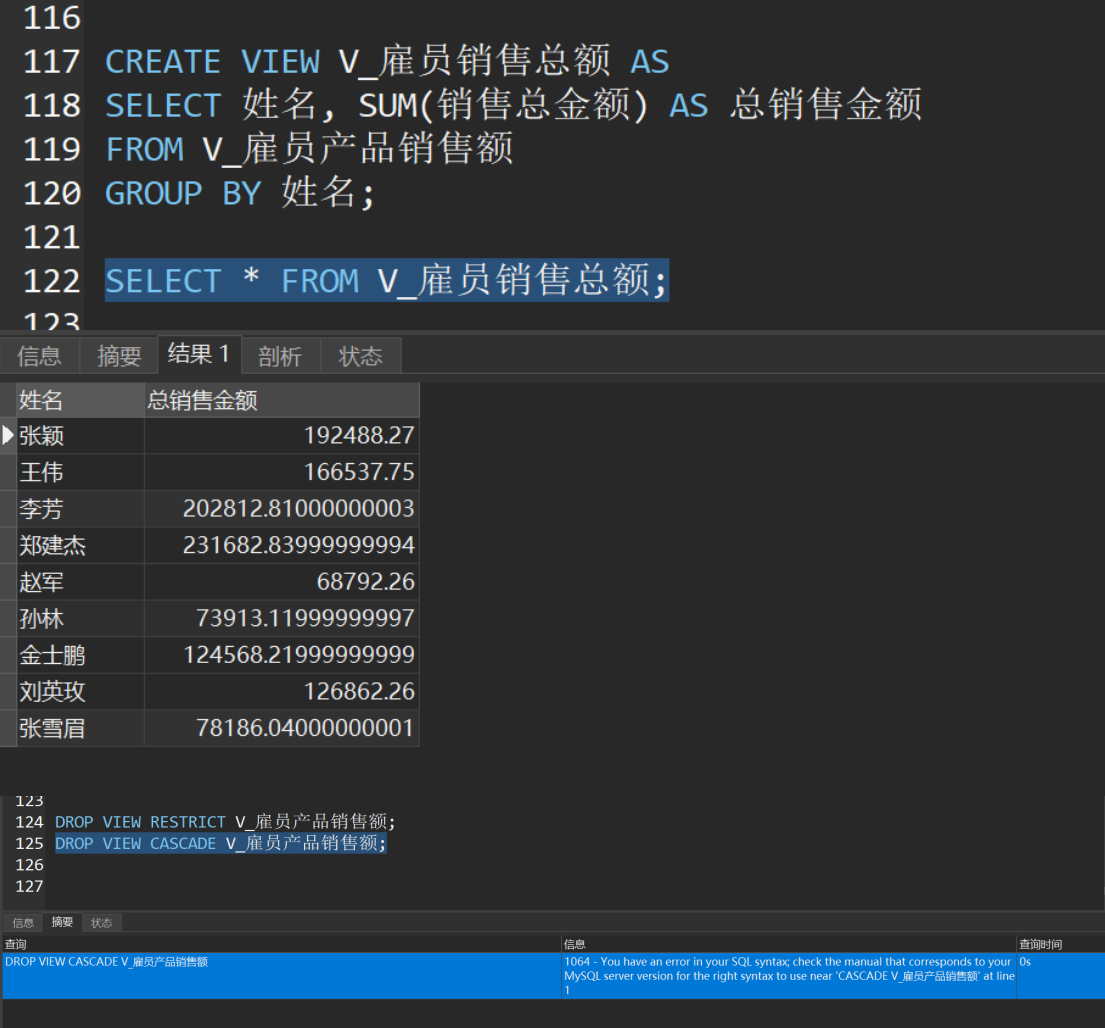Open the lower 信息 tab

pos(23,923)
